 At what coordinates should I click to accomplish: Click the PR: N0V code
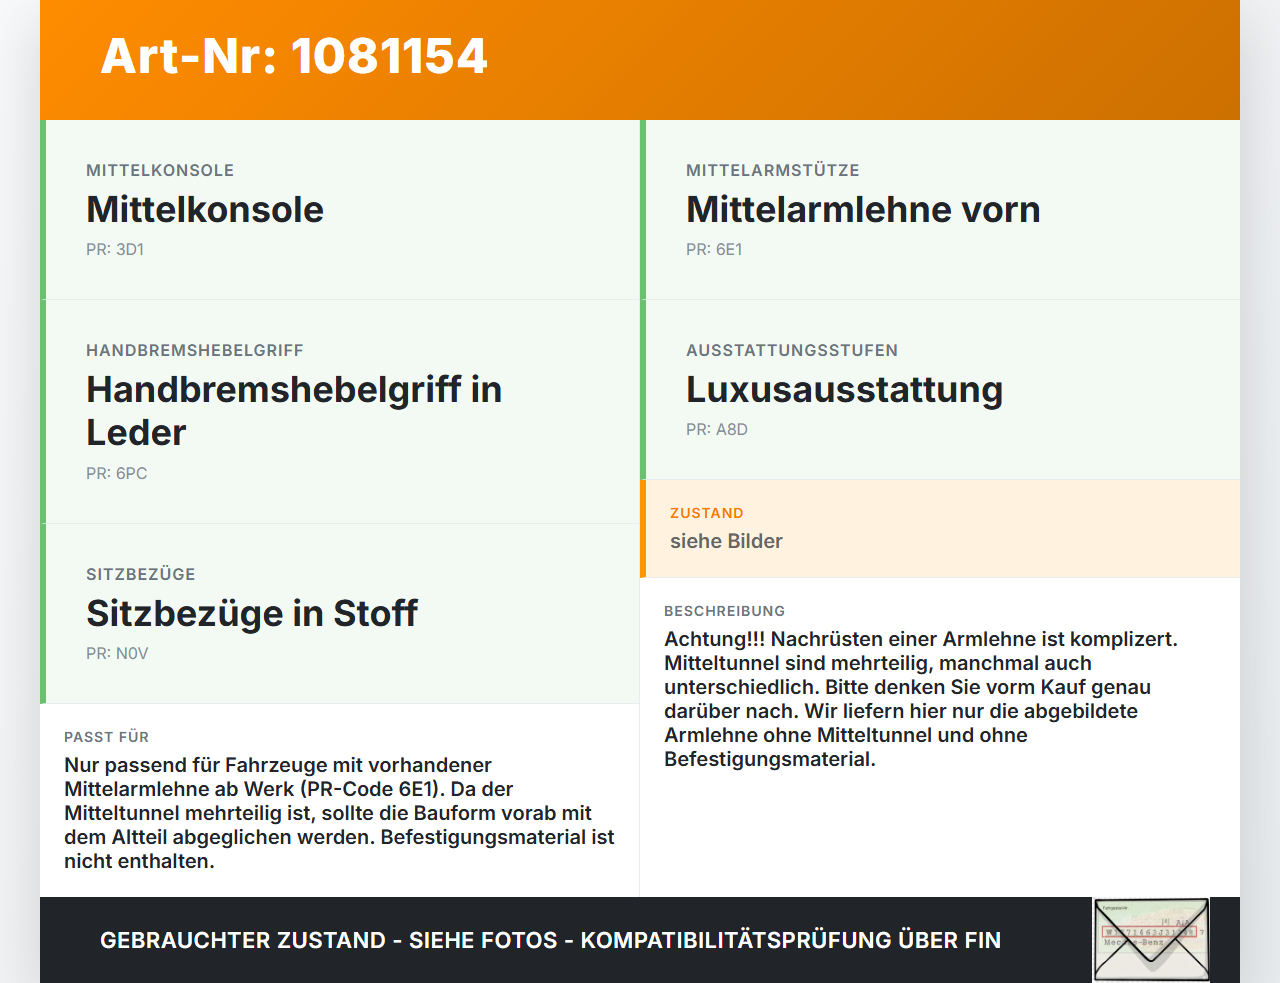click(x=117, y=653)
